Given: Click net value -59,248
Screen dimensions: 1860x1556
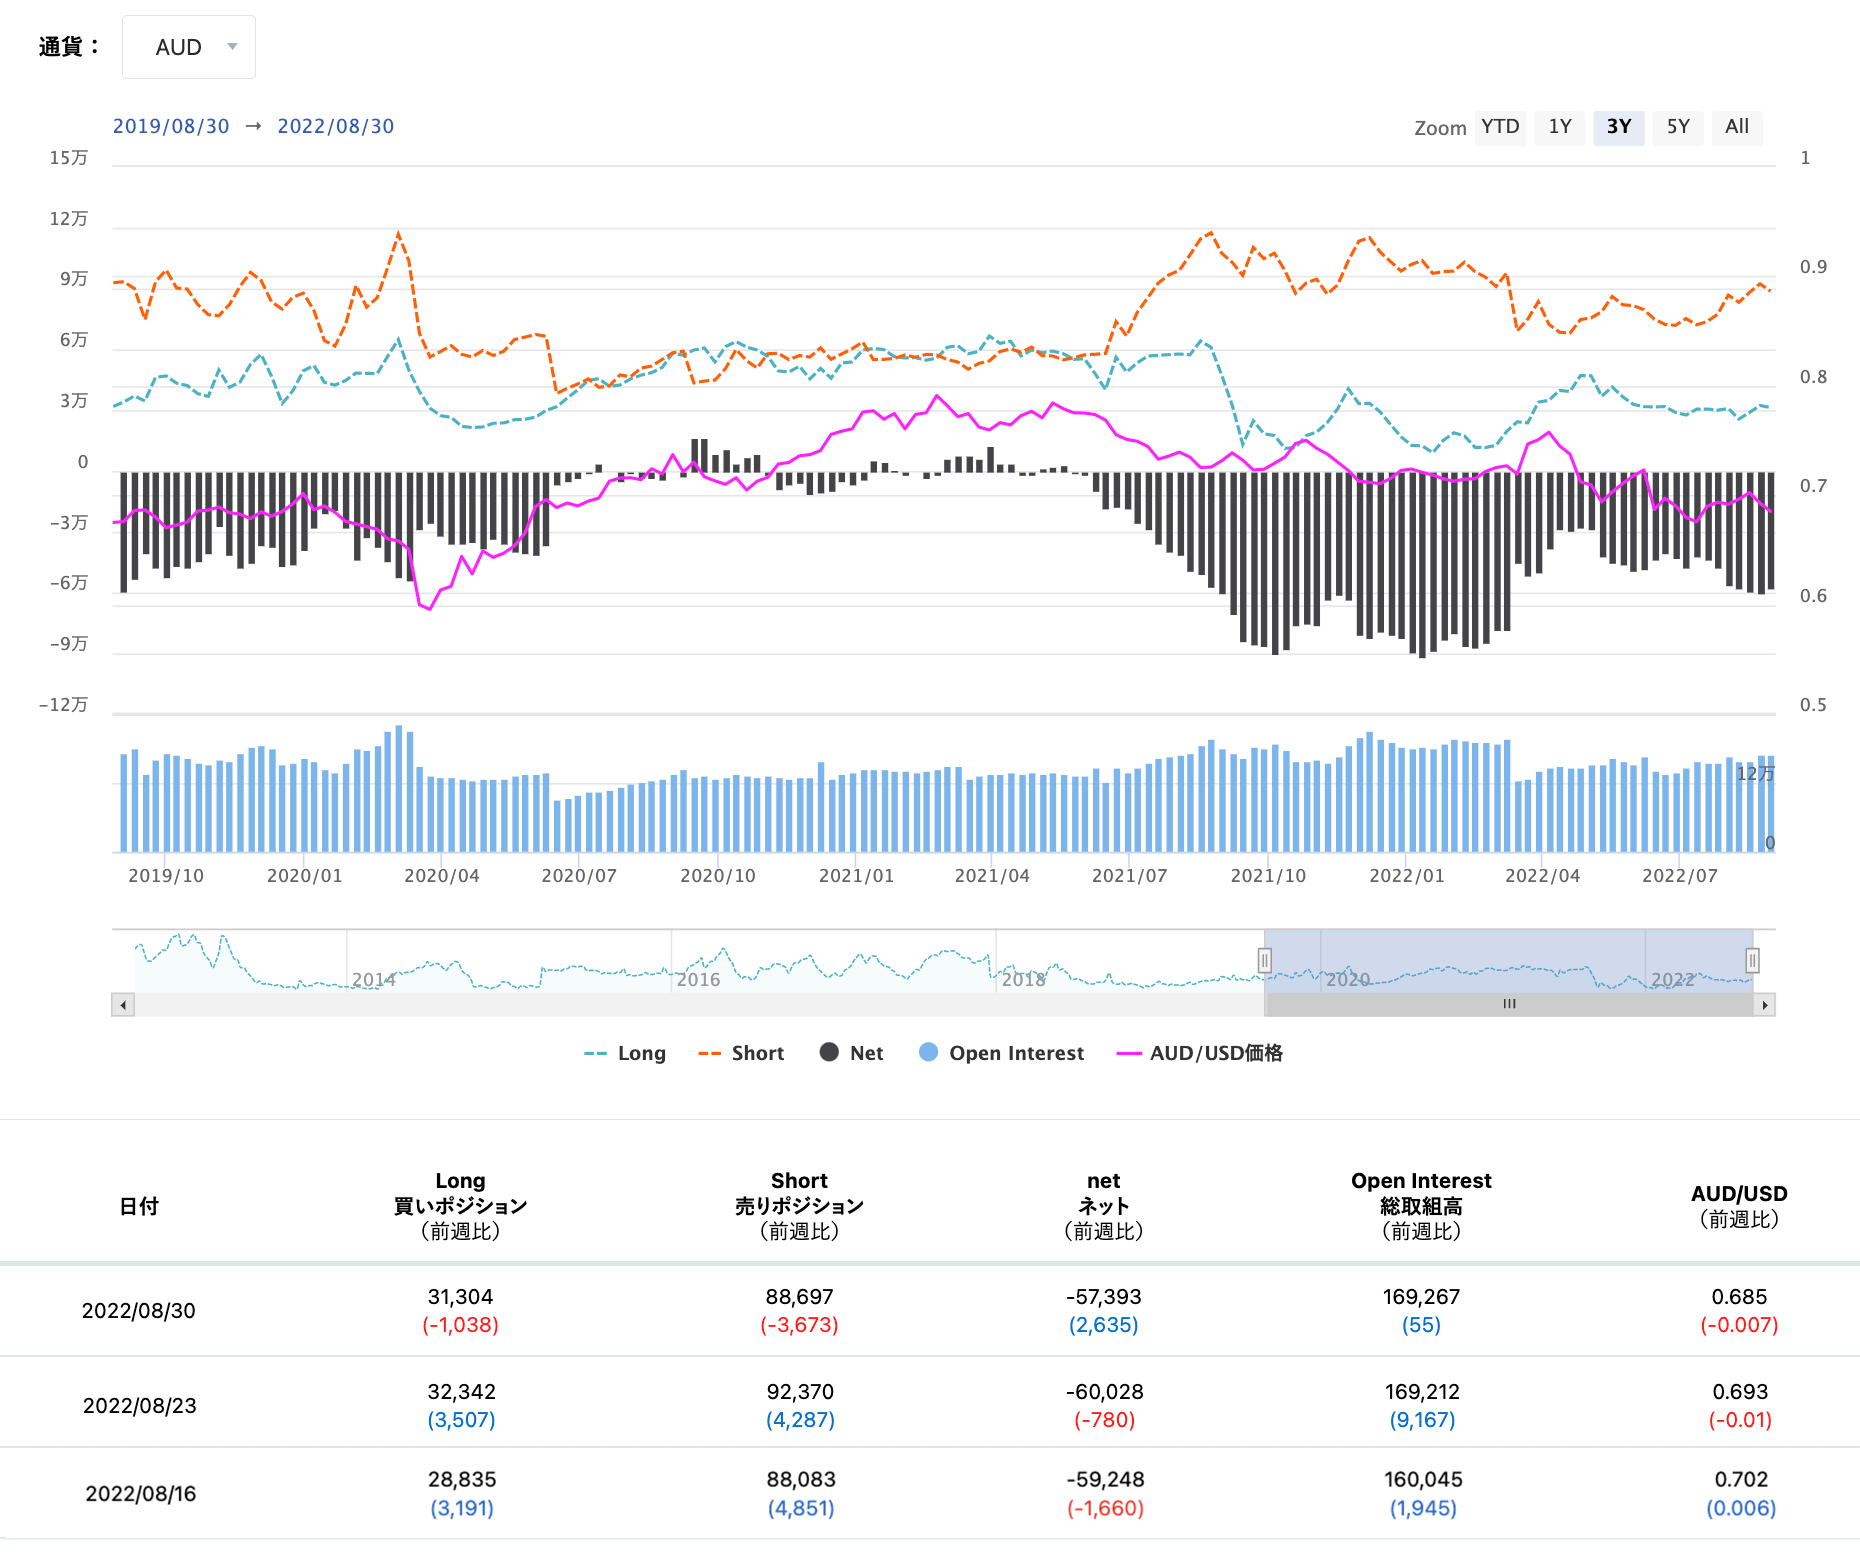Looking at the screenshot, I should tap(1105, 1480).
